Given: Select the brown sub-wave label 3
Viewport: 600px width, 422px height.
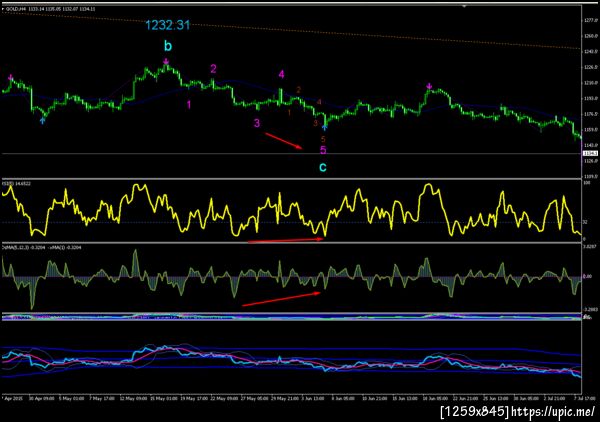Looking at the screenshot, I should (315, 123).
